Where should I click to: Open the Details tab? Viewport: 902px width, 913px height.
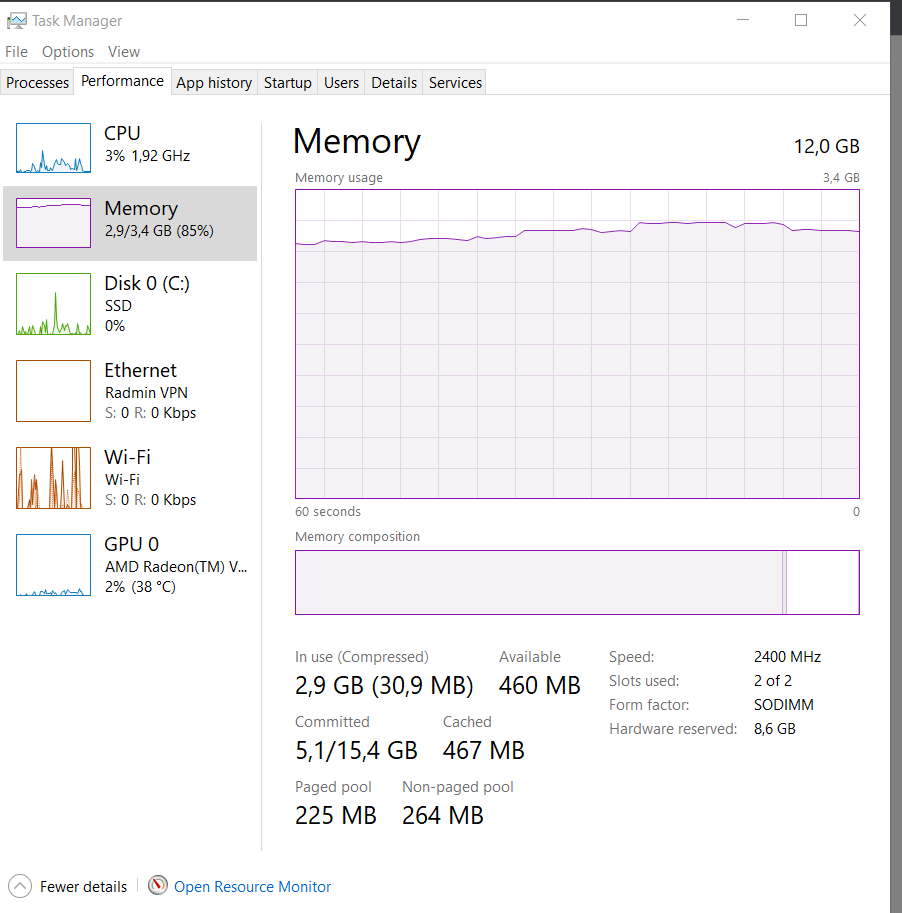coord(394,83)
